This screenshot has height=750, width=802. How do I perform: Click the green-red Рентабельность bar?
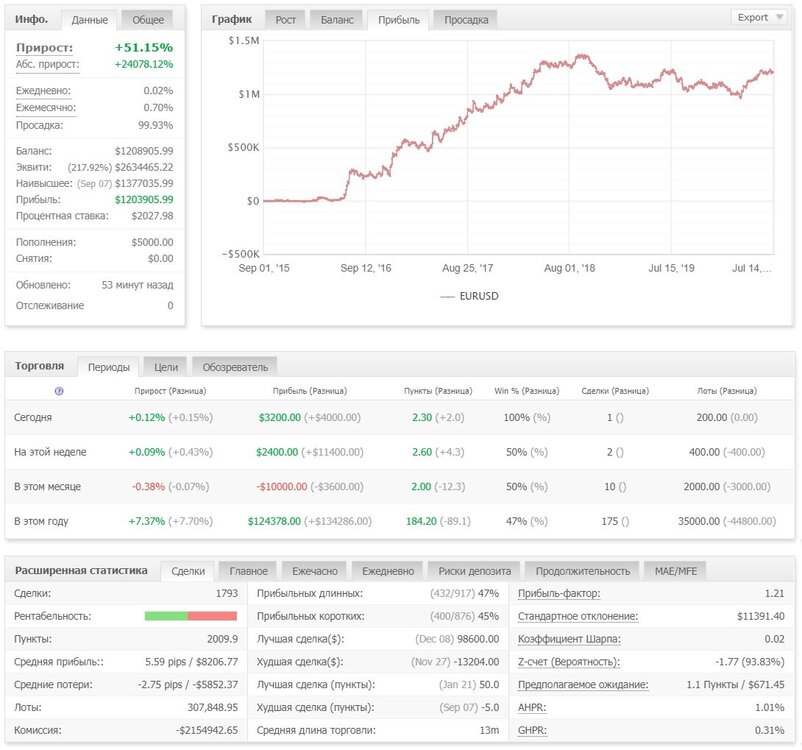(191, 616)
